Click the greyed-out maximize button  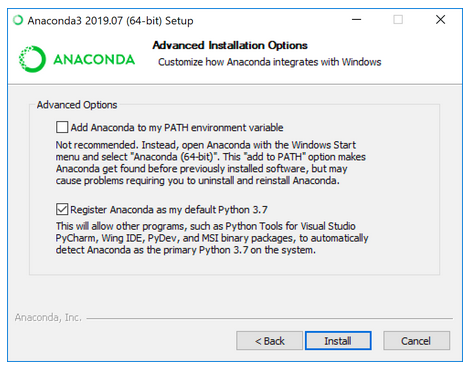click(x=398, y=20)
